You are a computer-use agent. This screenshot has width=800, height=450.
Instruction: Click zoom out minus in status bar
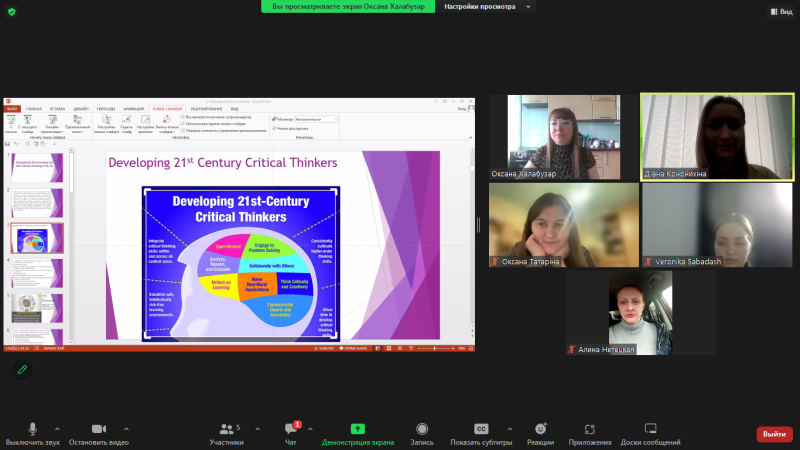[418, 348]
